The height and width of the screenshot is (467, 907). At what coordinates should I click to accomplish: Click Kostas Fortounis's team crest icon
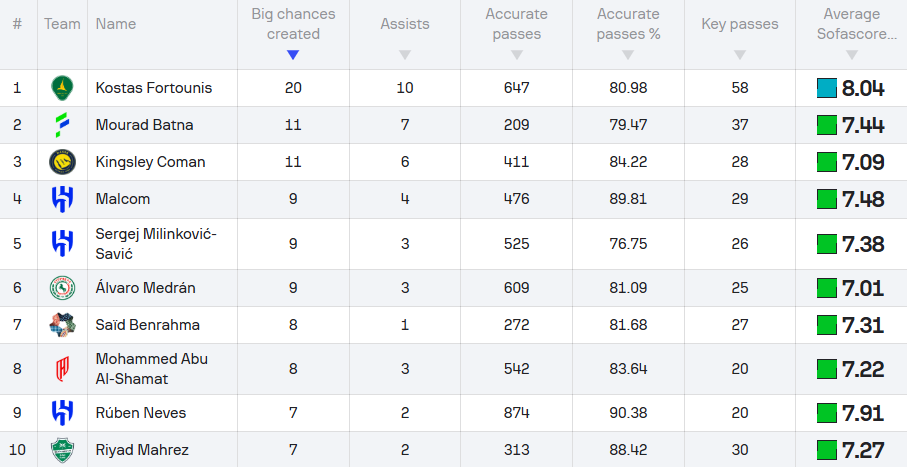click(x=62, y=88)
